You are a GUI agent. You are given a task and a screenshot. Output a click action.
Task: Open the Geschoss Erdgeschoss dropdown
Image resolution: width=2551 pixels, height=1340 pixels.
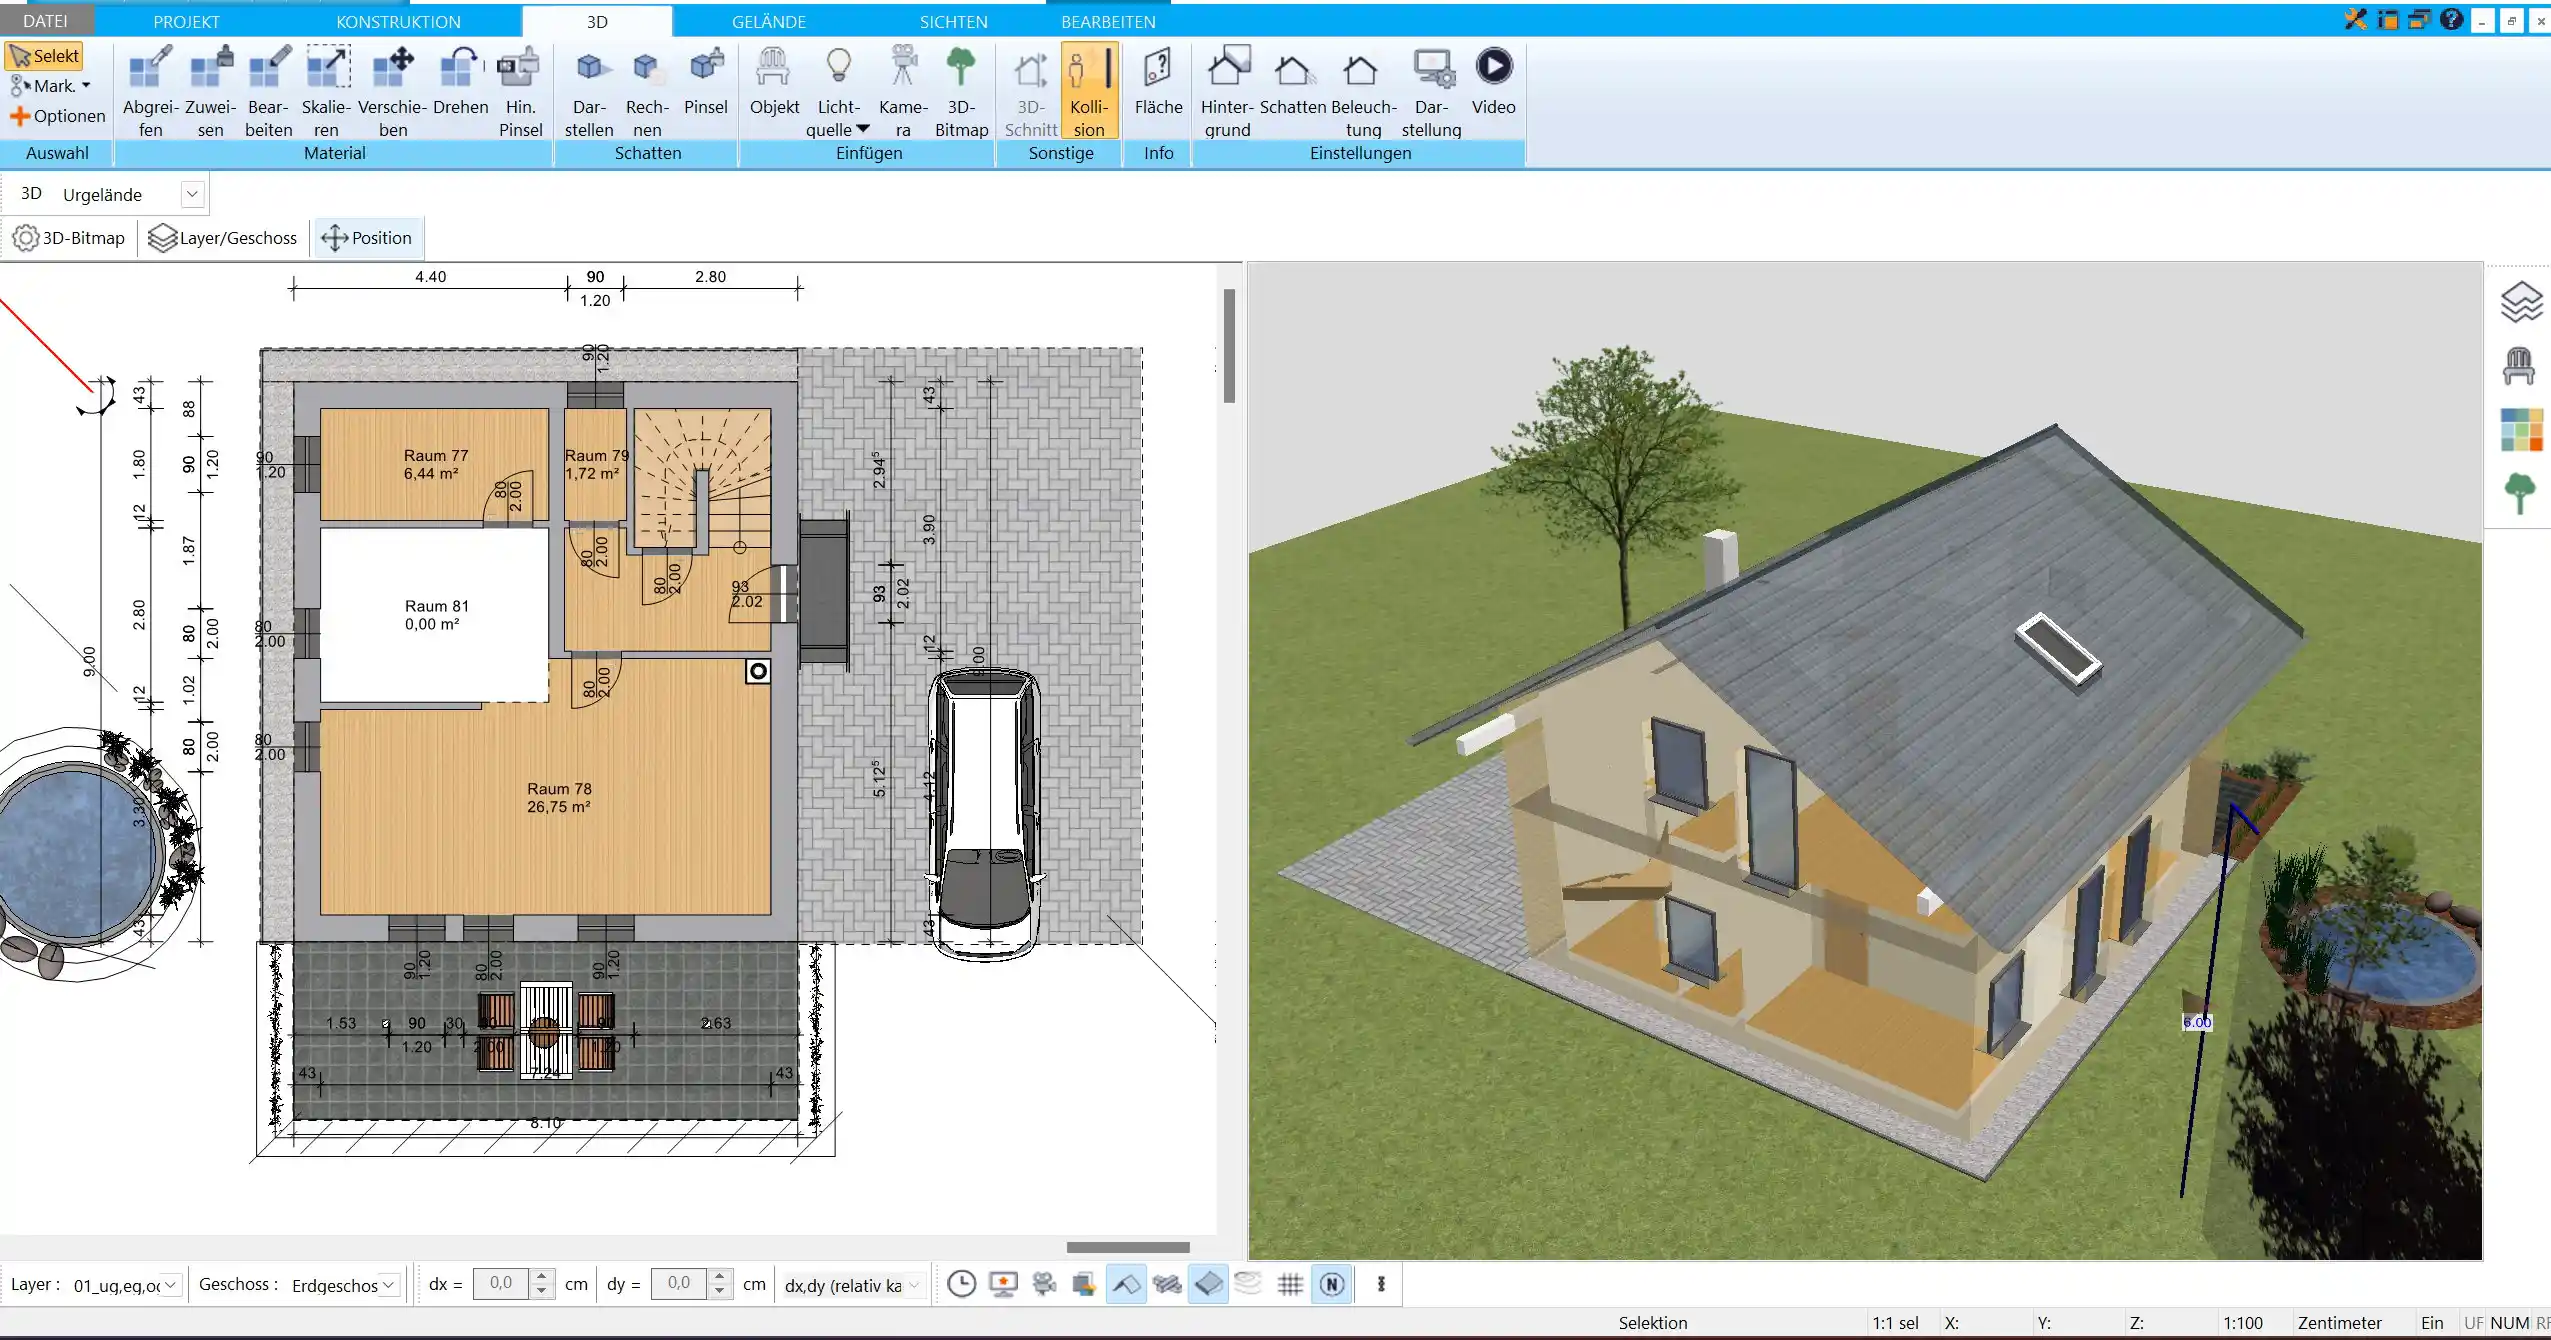point(389,1285)
